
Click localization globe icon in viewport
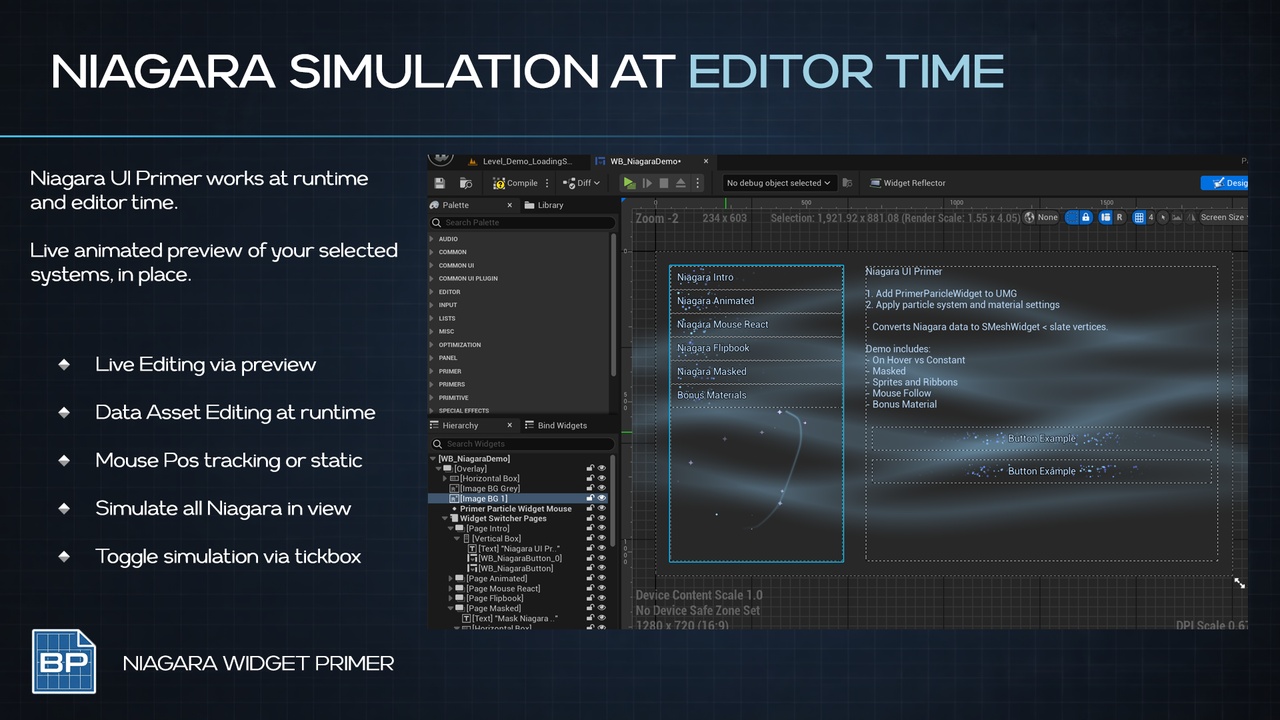(x=1029, y=217)
